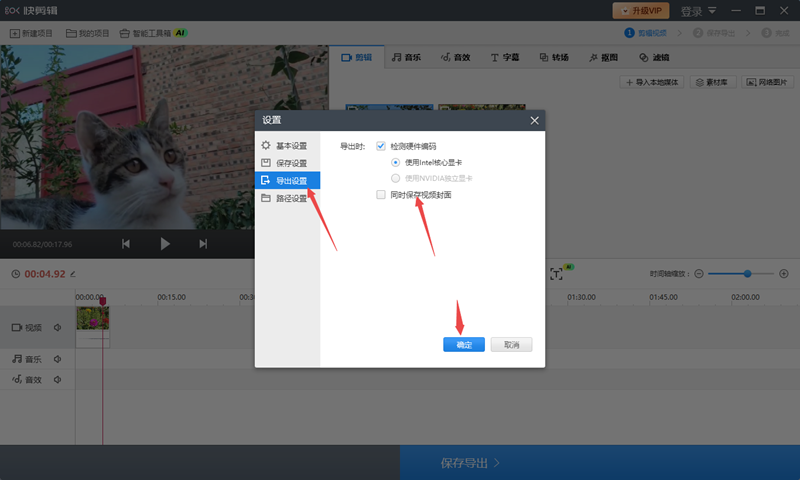Open the 登录 dropdown menu
Image resolution: width=800 pixels, height=480 pixels.
[698, 11]
